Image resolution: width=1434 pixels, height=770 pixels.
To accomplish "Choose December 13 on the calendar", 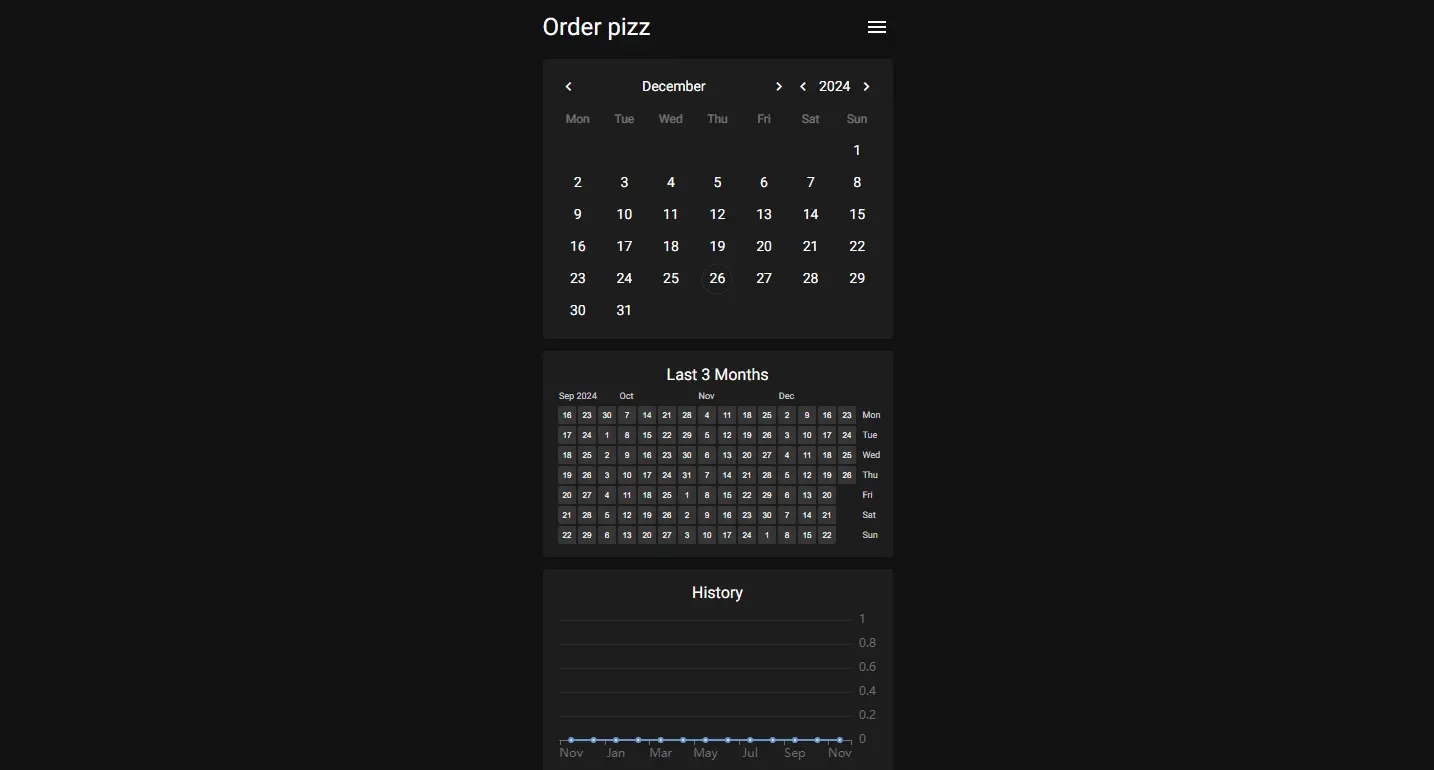I will tap(764, 214).
